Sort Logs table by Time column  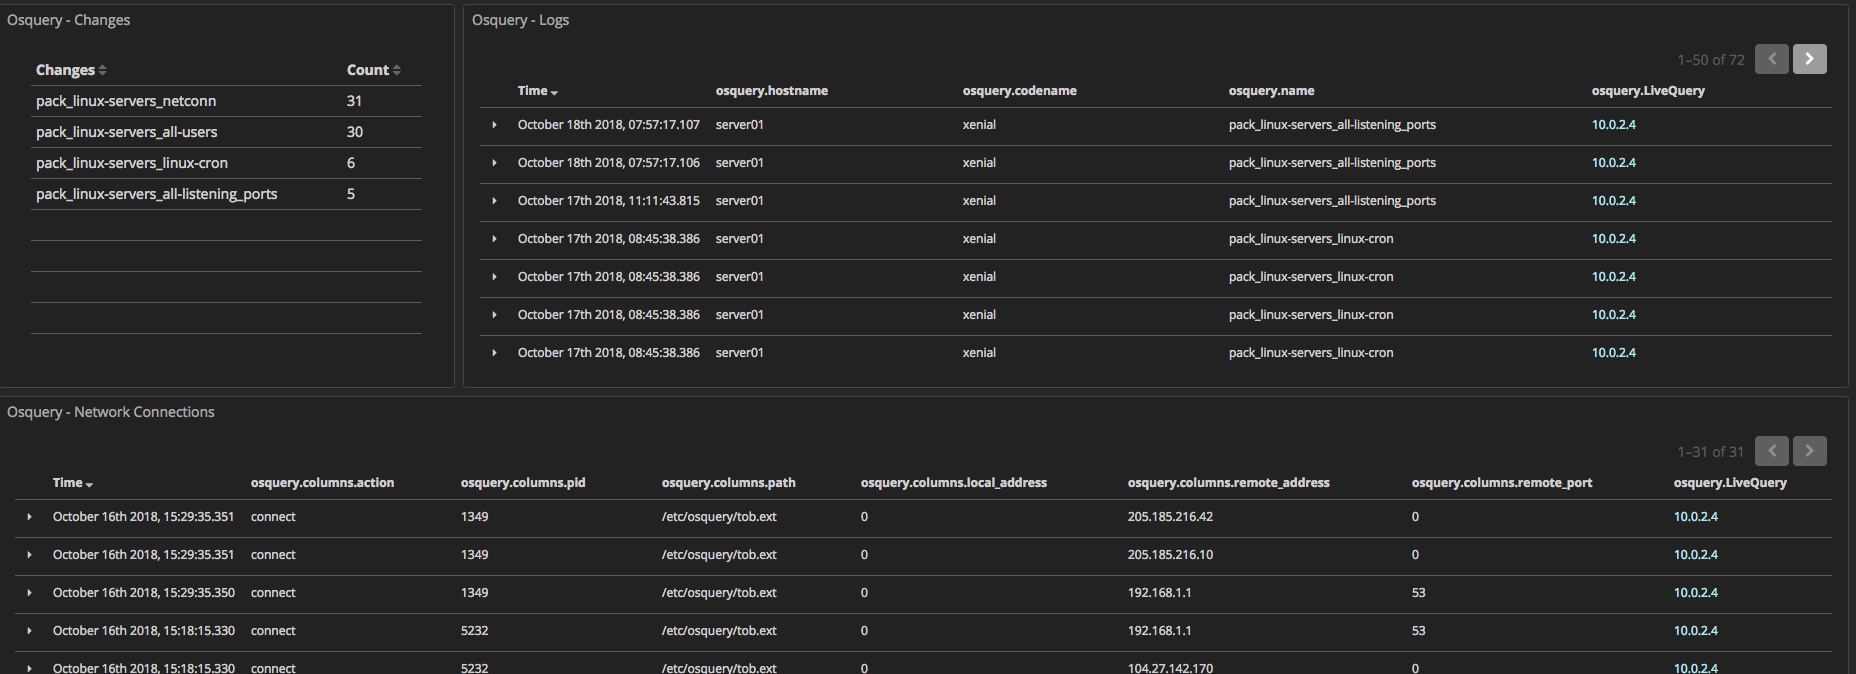(537, 91)
